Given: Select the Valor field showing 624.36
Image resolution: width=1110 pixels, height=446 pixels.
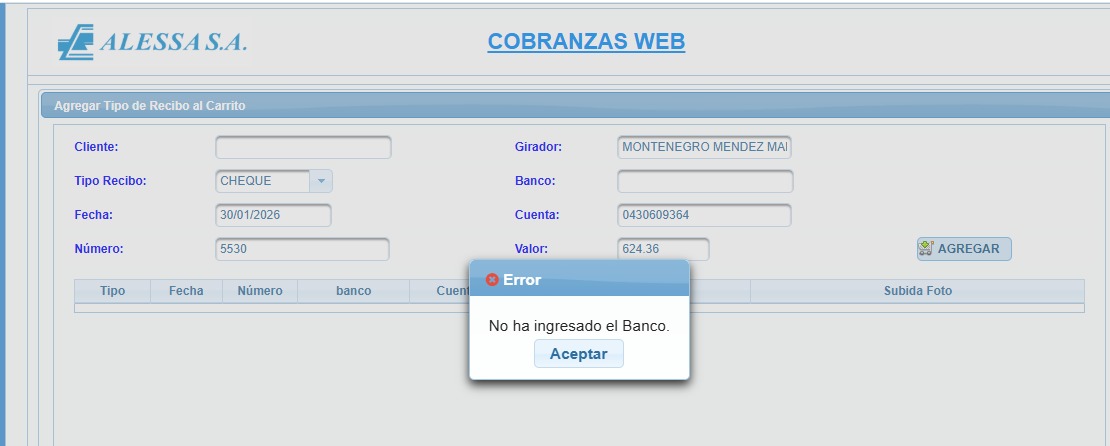Looking at the screenshot, I should (x=663, y=249).
